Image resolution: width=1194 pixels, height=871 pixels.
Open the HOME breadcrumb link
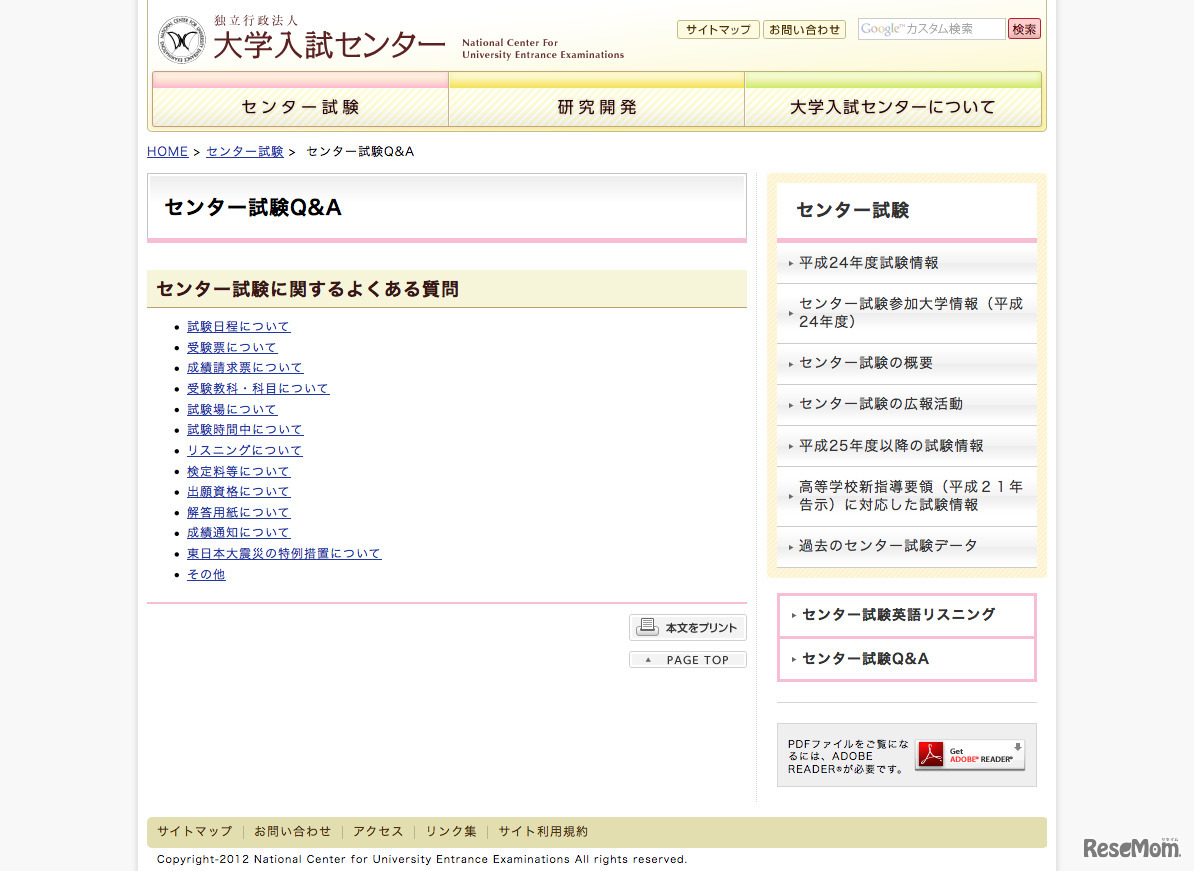click(166, 151)
